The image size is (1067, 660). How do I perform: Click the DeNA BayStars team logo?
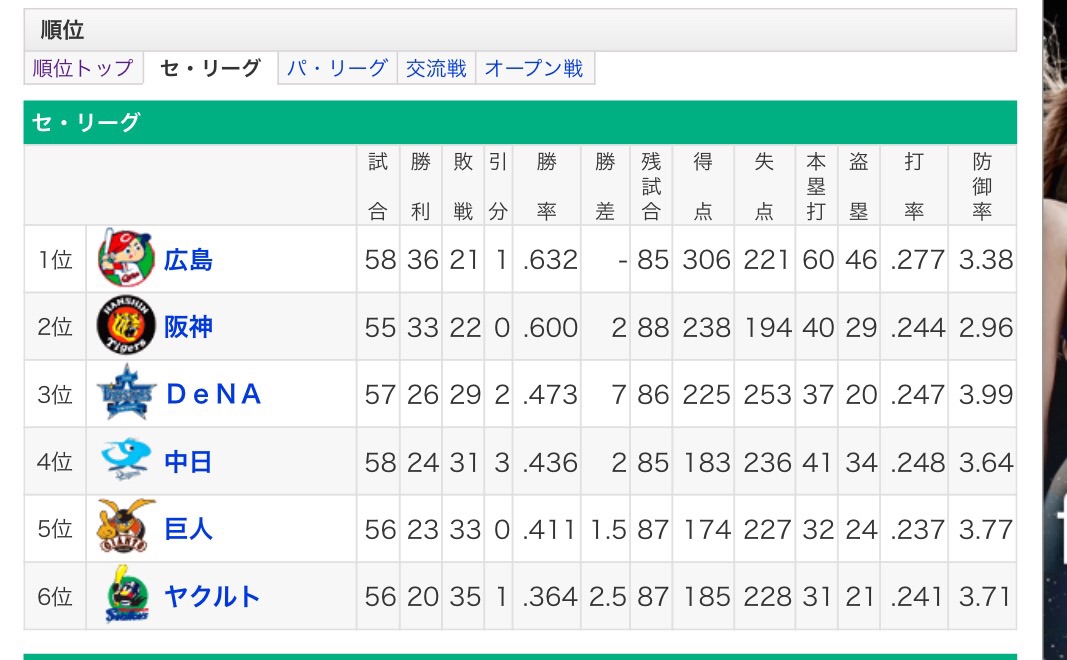point(127,394)
